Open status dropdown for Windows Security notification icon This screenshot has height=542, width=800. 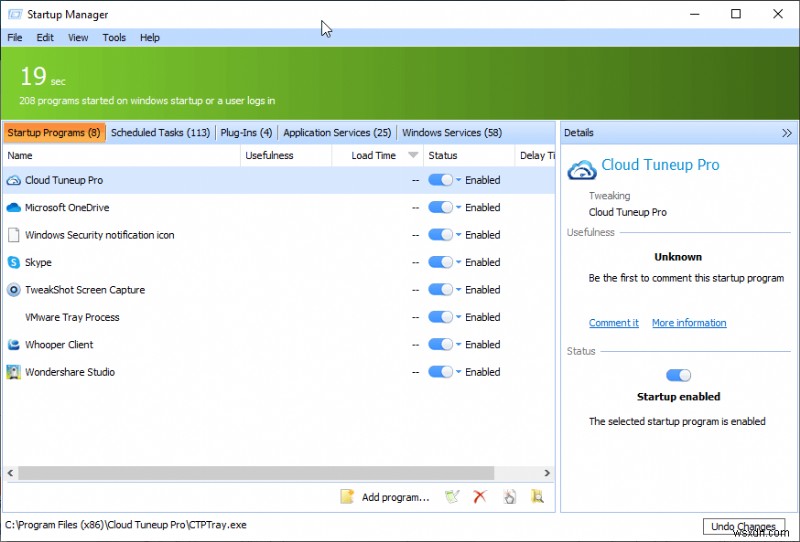pyautogui.click(x=458, y=235)
